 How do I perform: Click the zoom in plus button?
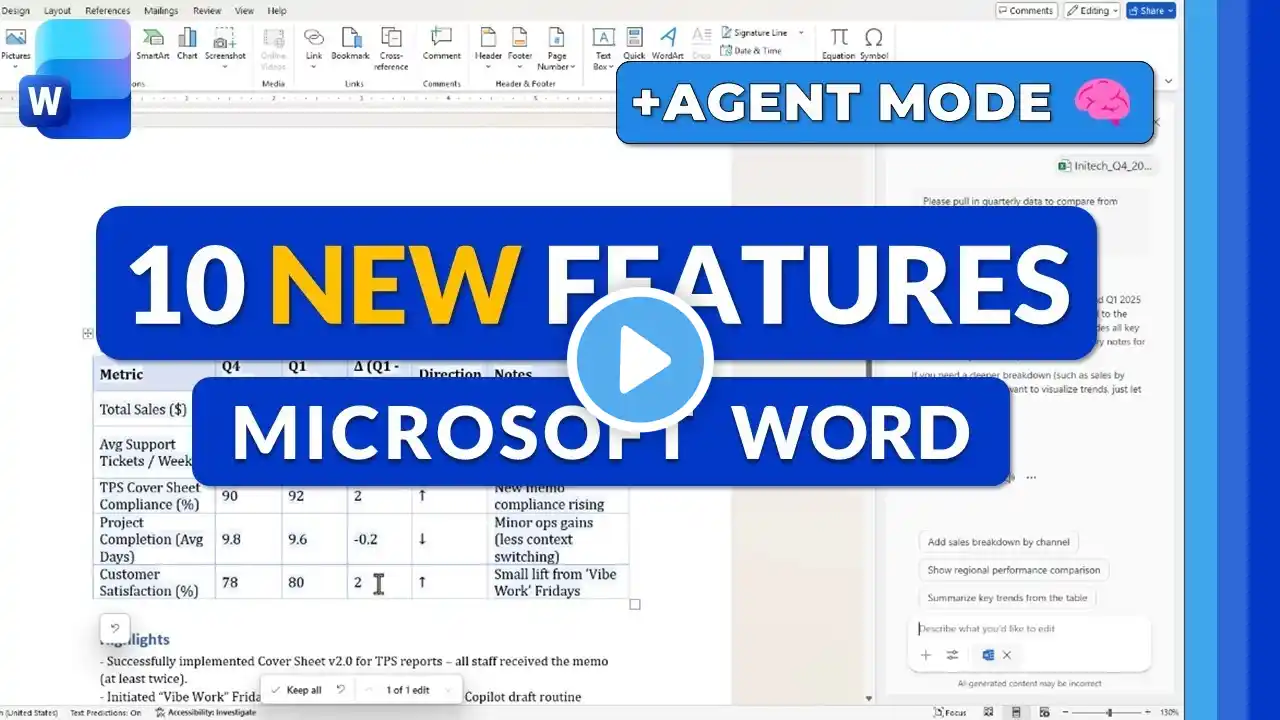(1146, 712)
